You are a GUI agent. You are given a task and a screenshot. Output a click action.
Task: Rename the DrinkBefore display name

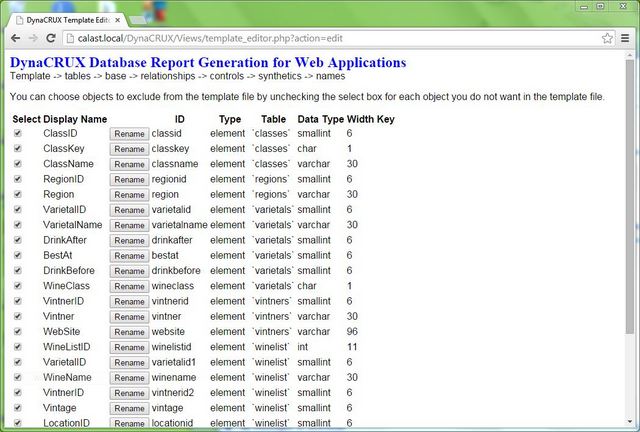[129, 271]
